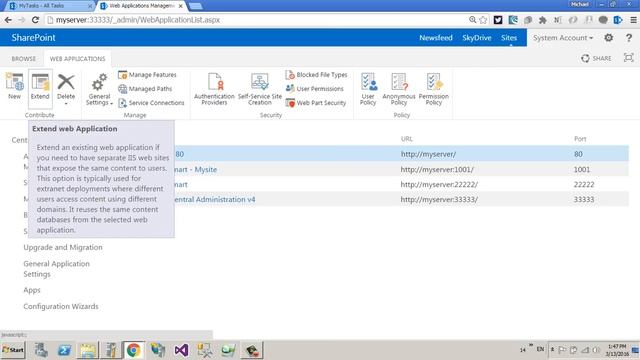Click the URL column header
Screen dimensions: 640x360
(x=407, y=139)
